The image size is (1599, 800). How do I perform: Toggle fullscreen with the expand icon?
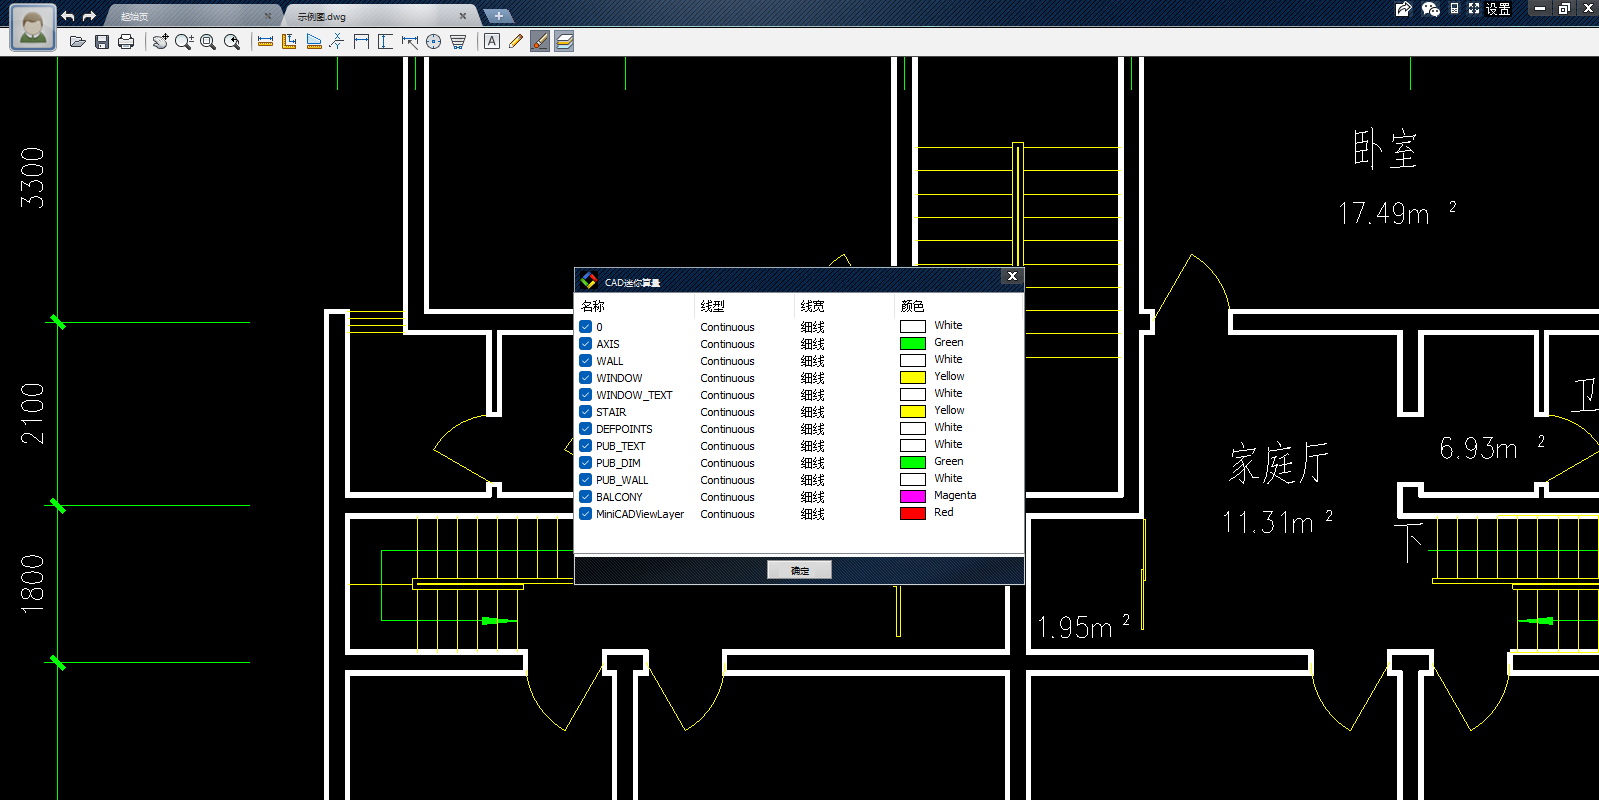tap(1473, 9)
